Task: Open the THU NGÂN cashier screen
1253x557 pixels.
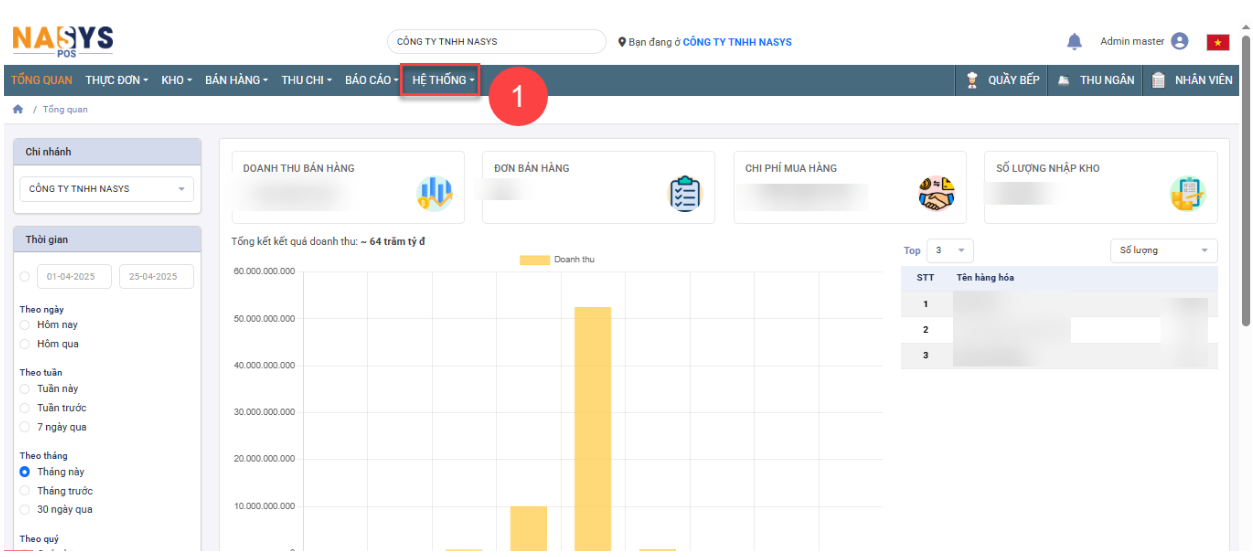Action: [x=1096, y=80]
